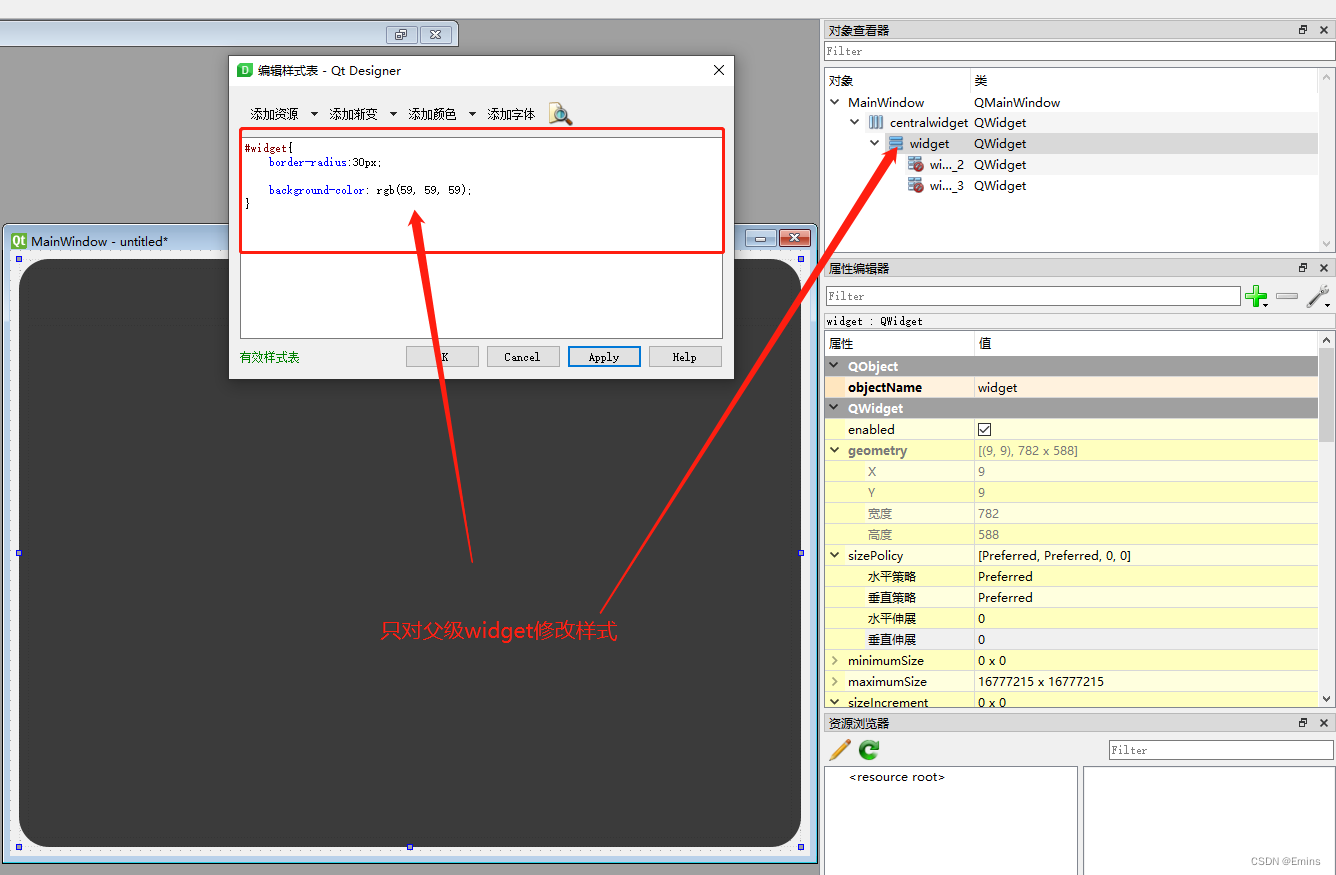Open the 添加资源 dropdown arrow
Screen dimensions: 1336x875
click(x=314, y=114)
